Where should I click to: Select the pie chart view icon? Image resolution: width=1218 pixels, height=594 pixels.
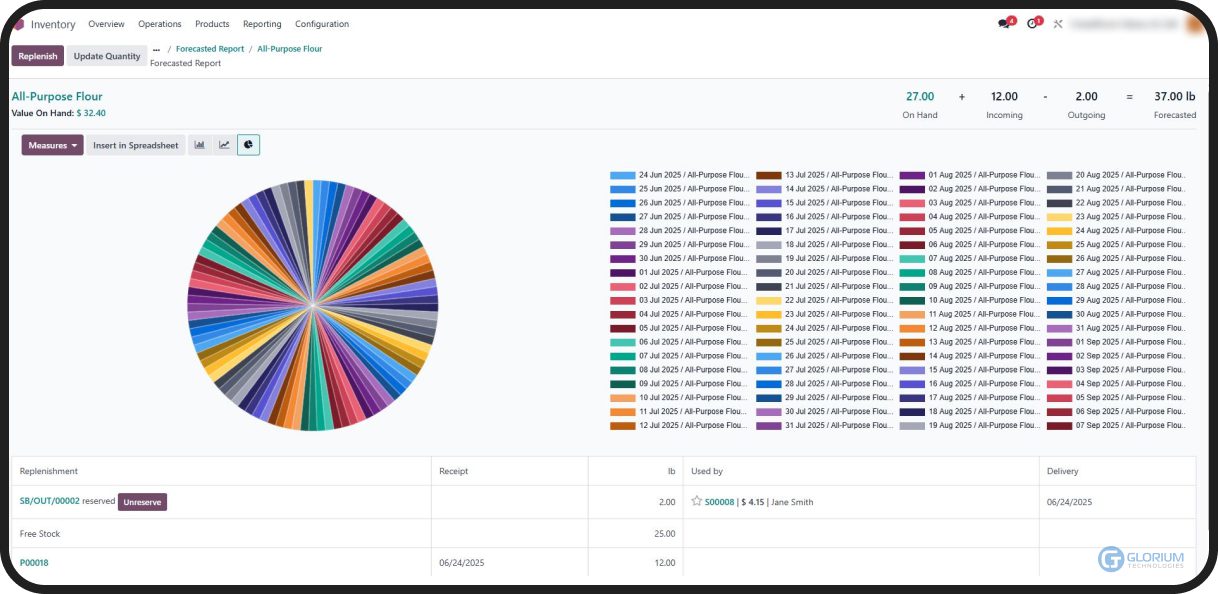pos(248,145)
